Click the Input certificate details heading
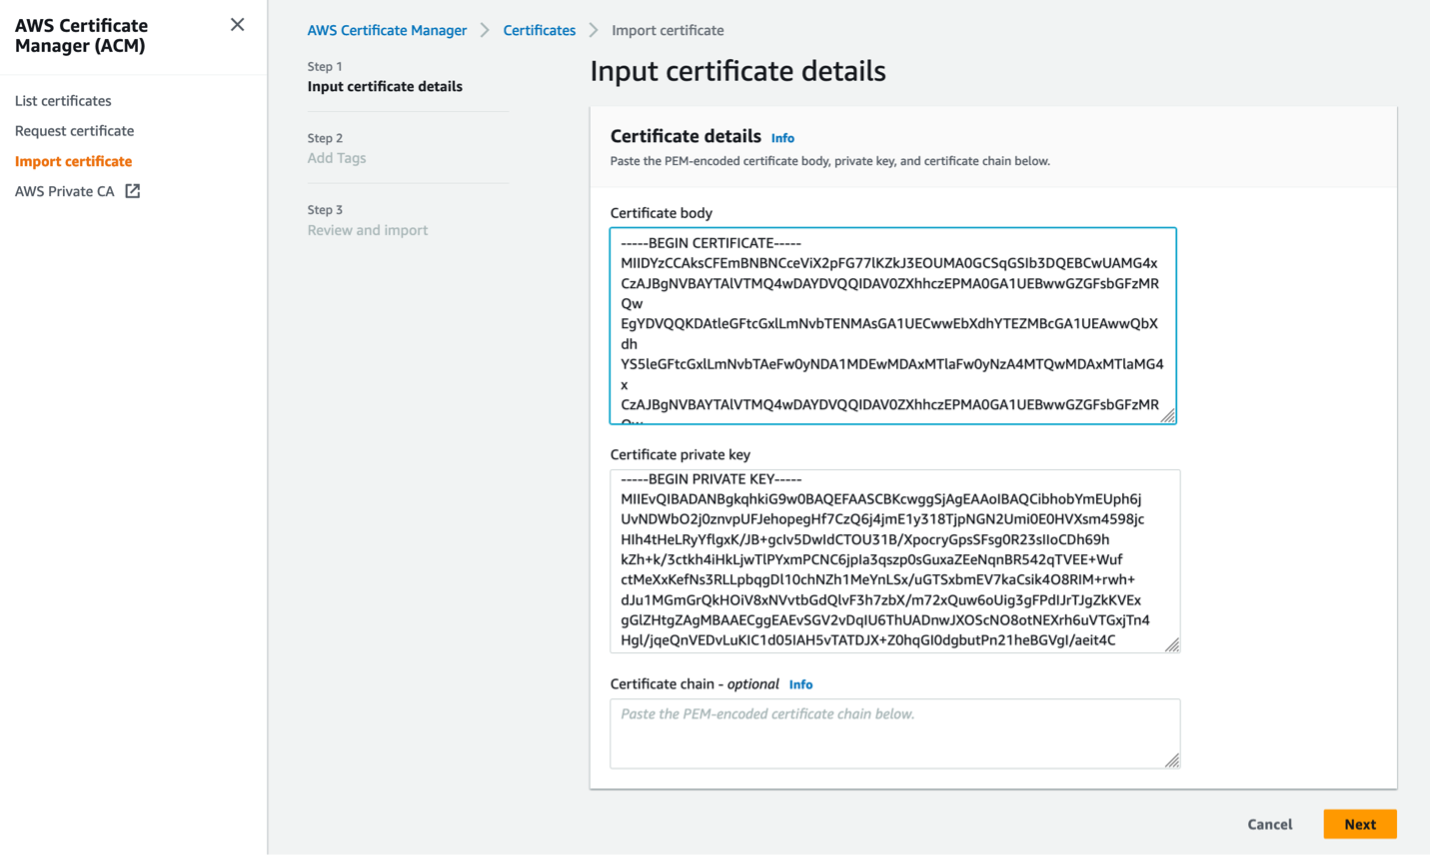The width and height of the screenshot is (1430, 858). click(x=738, y=71)
